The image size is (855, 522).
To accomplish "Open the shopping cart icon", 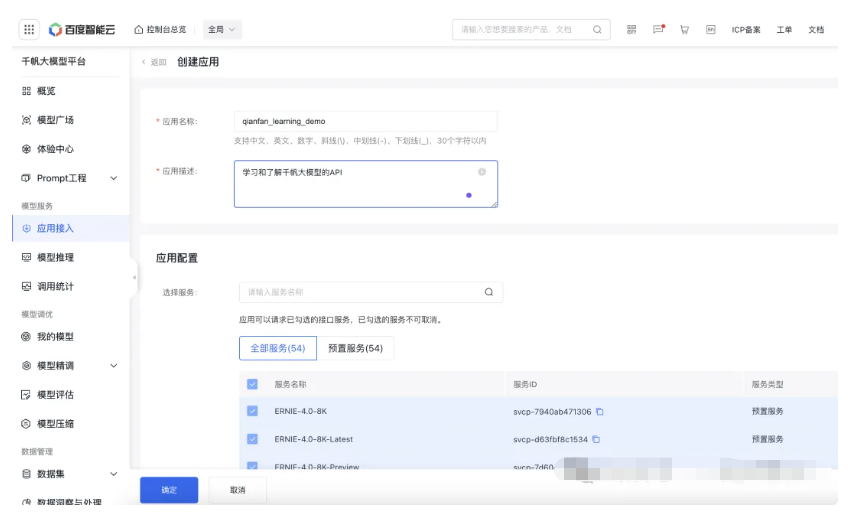I will pos(684,29).
